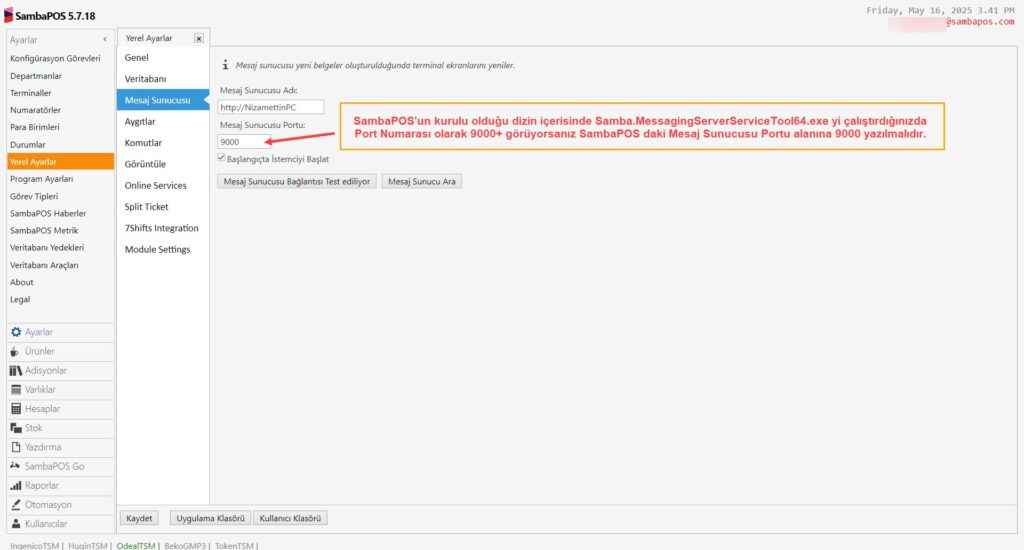Viewport: 1024px width, 550px height.
Task: Open Uygulama Klasörü folder button
Action: [210, 518]
